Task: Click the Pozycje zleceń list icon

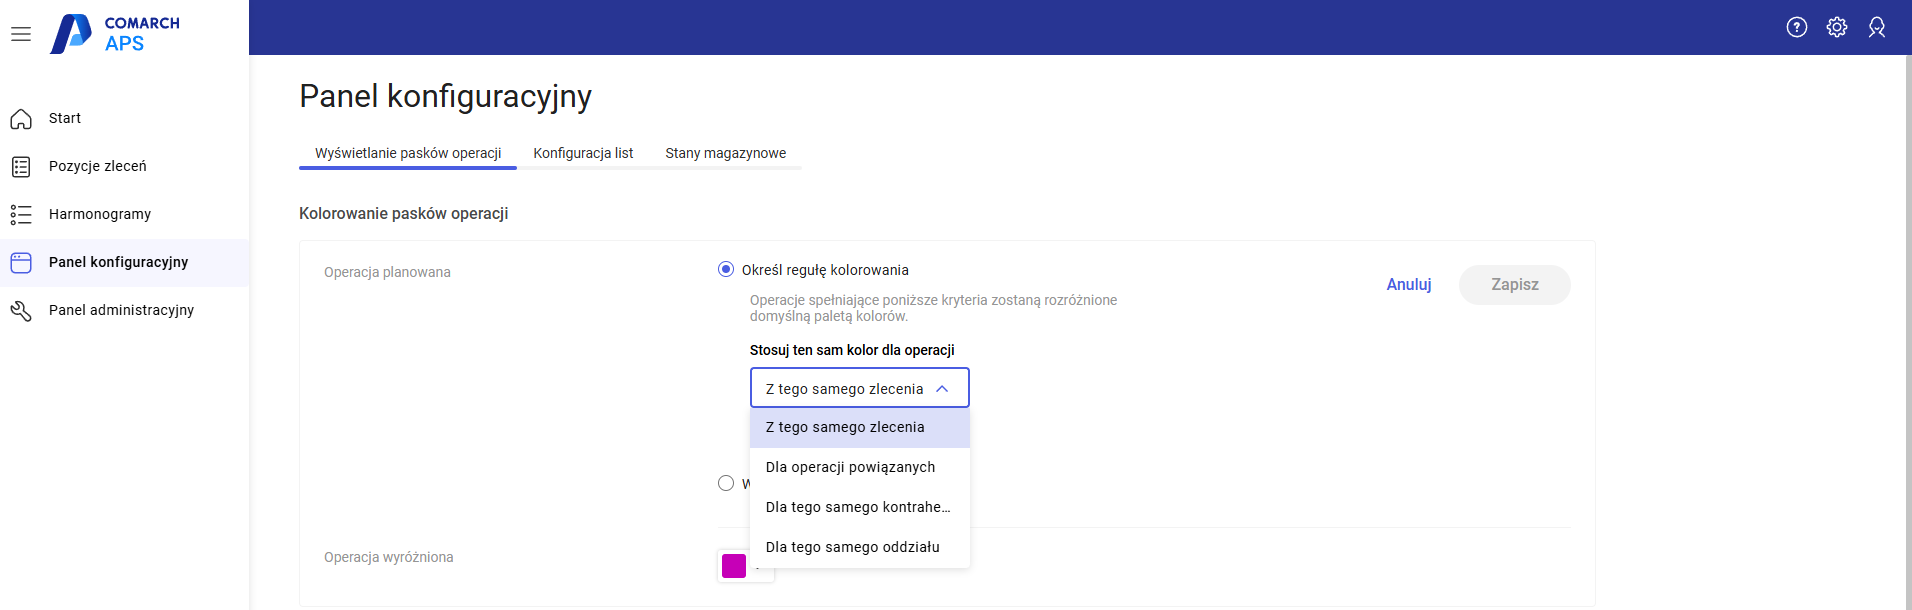Action: 21,167
